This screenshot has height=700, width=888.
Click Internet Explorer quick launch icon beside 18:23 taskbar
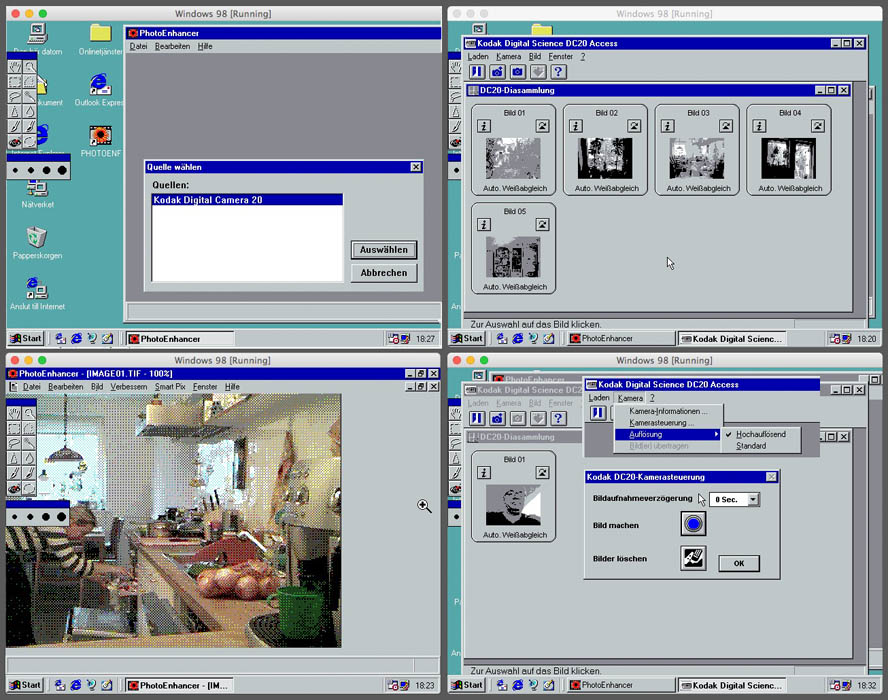point(76,685)
